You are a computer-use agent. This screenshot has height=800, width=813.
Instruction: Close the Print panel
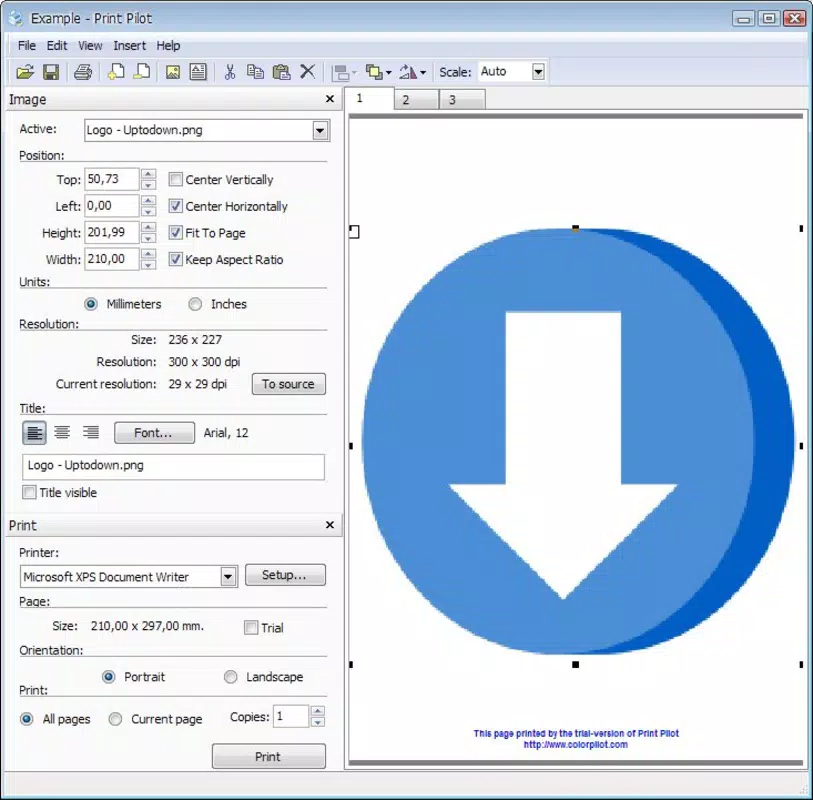[x=330, y=525]
